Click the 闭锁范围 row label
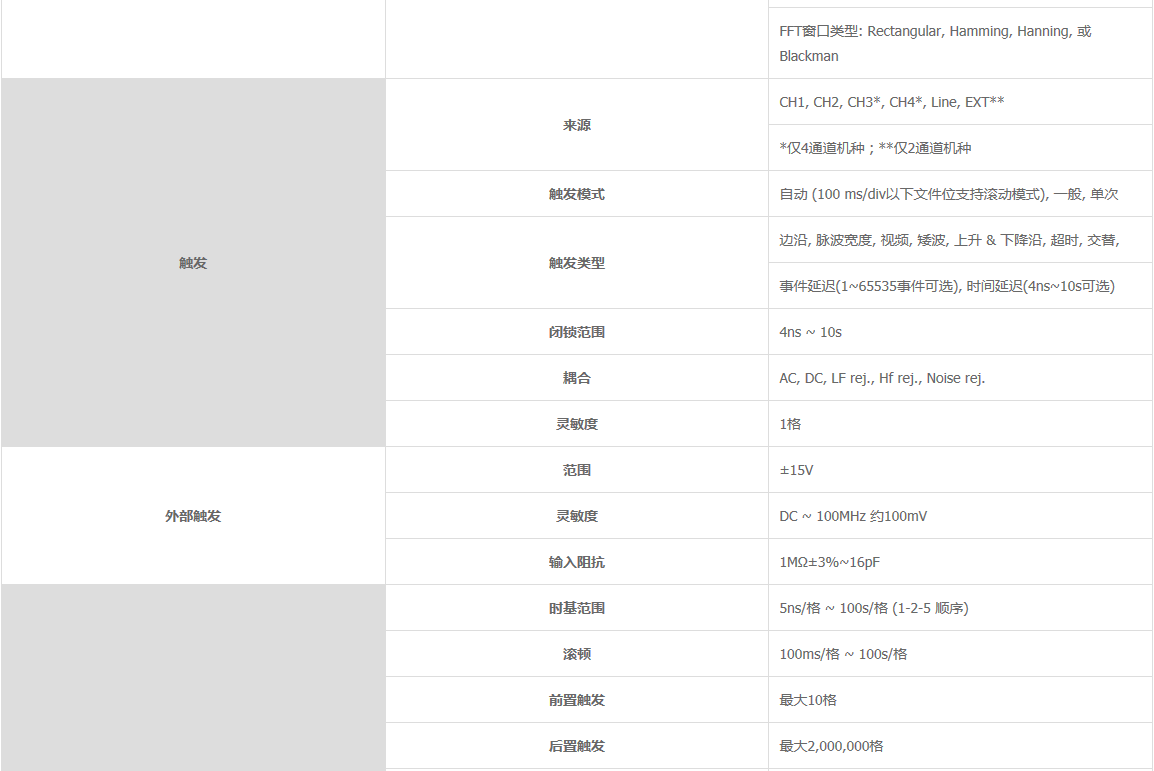Screen dimensions: 1154x771 click(576, 332)
